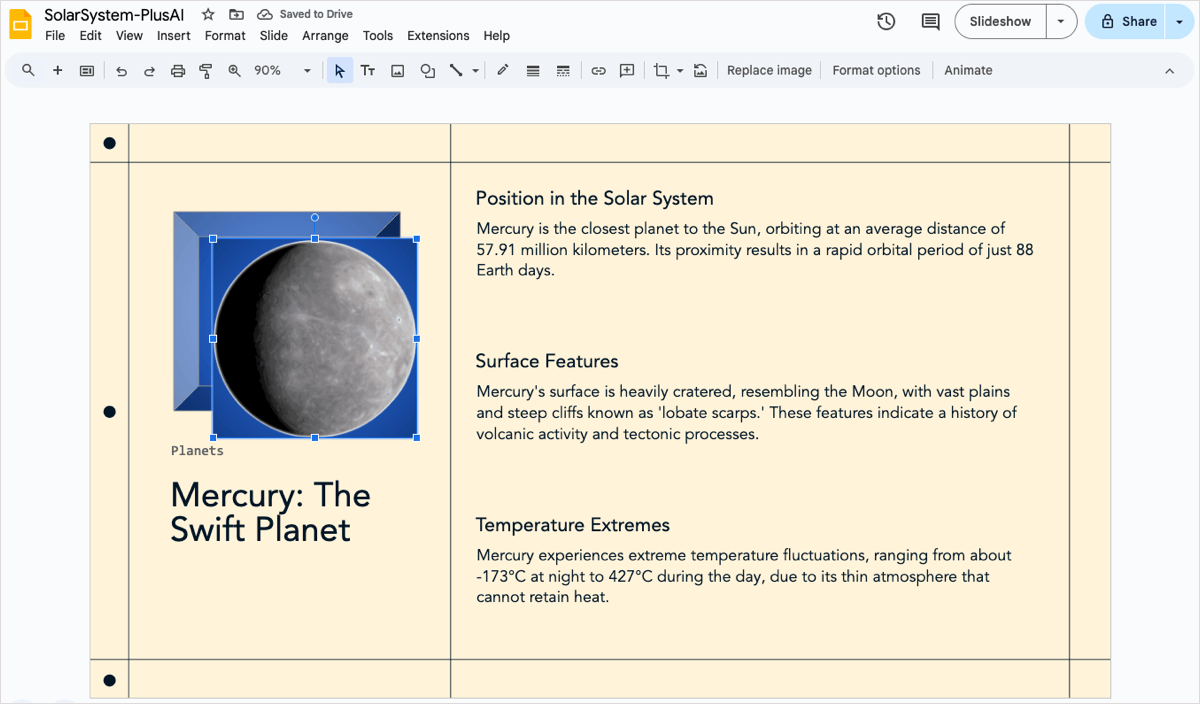Click the Animate button
The width and height of the screenshot is (1200, 704).
coord(968,70)
